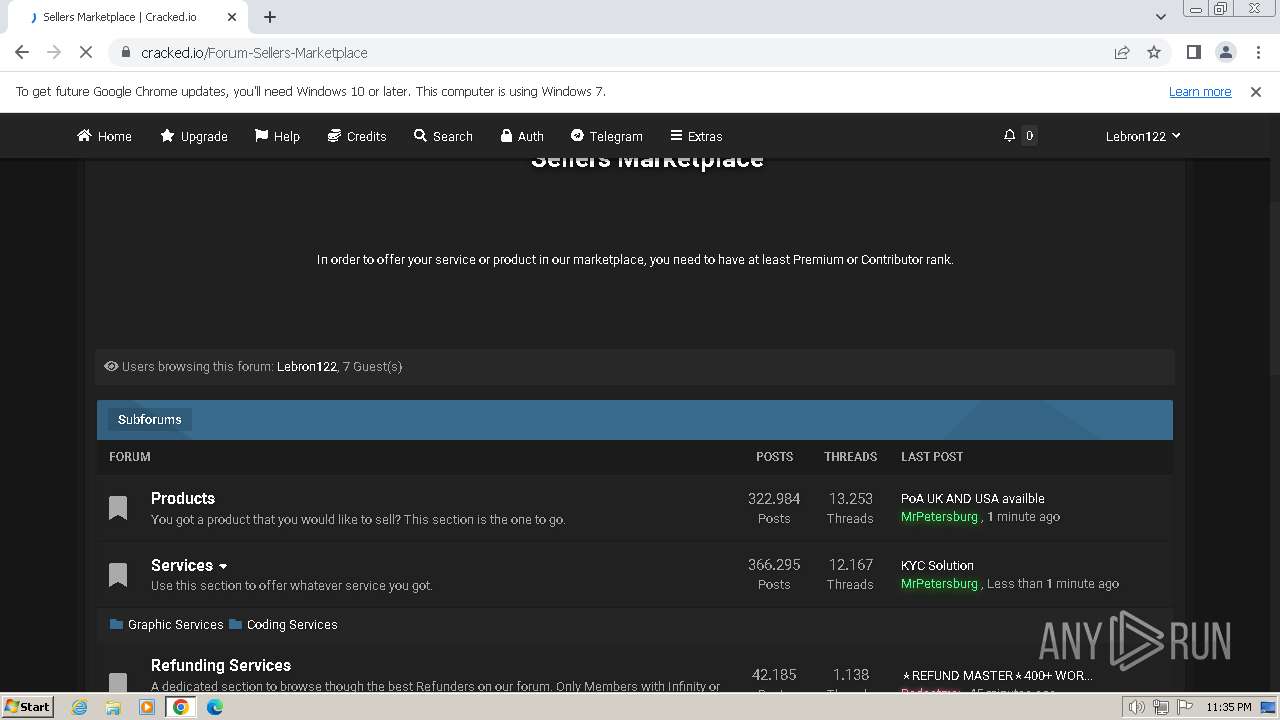Open the Auth page
Screen dimensions: 1280x720
click(x=522, y=136)
